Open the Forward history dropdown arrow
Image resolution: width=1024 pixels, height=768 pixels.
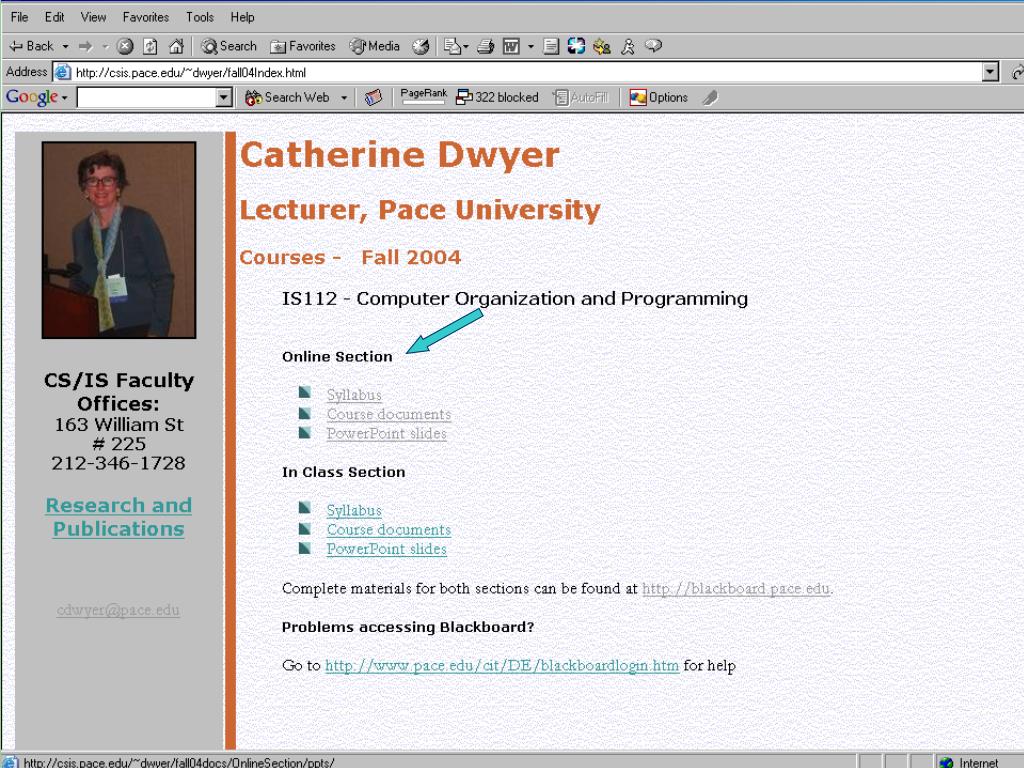[104, 46]
